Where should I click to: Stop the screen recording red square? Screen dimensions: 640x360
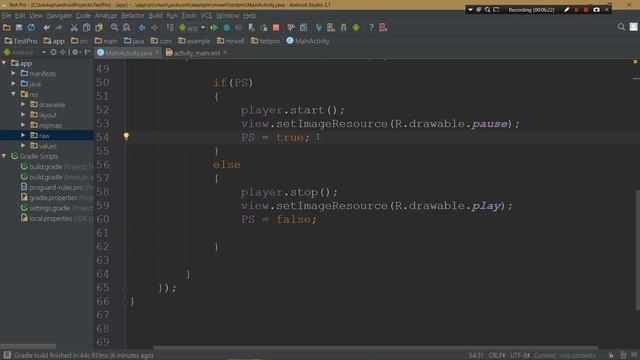[x=586, y=9]
